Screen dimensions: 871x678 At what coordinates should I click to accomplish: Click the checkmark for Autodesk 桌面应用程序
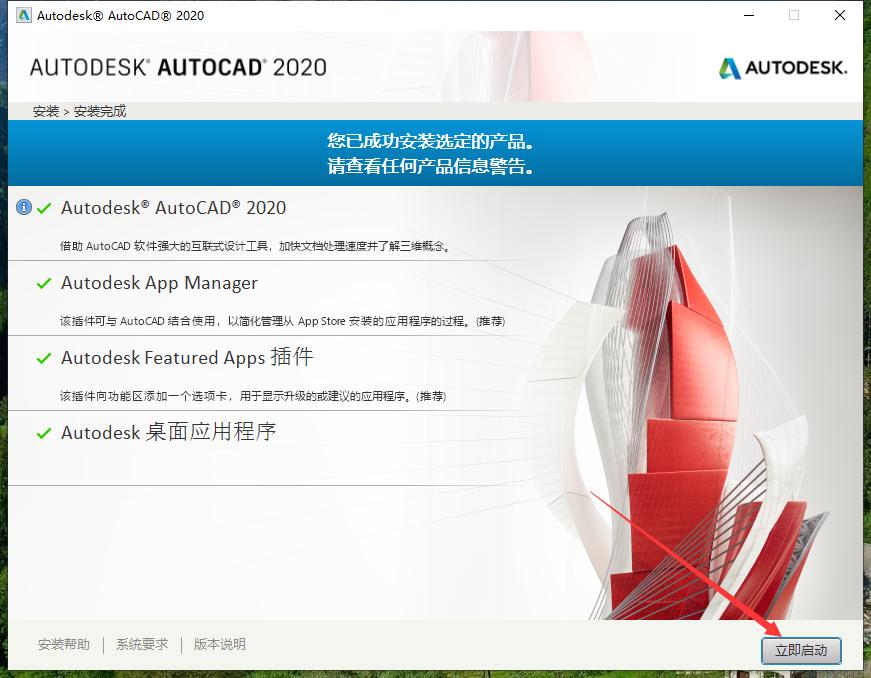[x=42, y=433]
